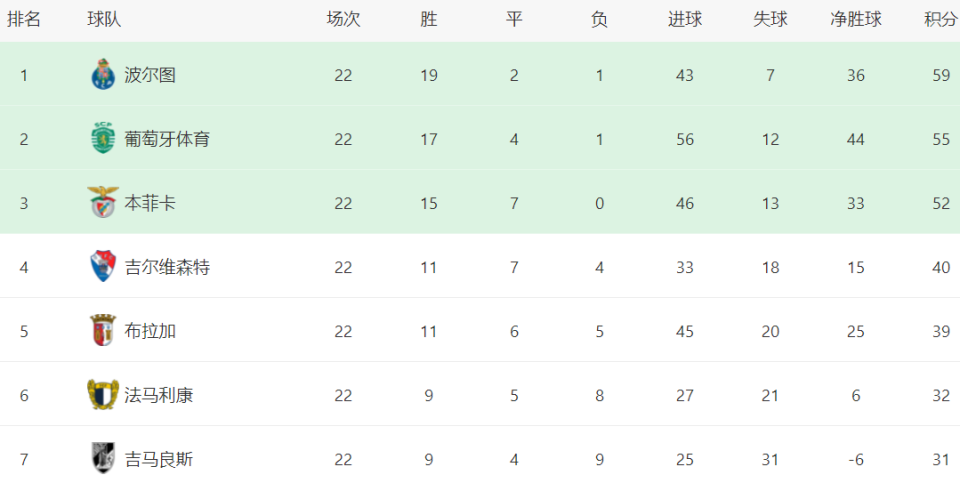Viewport: 960px width, 483px height.
Task: Click the Guimarães club crest
Action: point(102,459)
